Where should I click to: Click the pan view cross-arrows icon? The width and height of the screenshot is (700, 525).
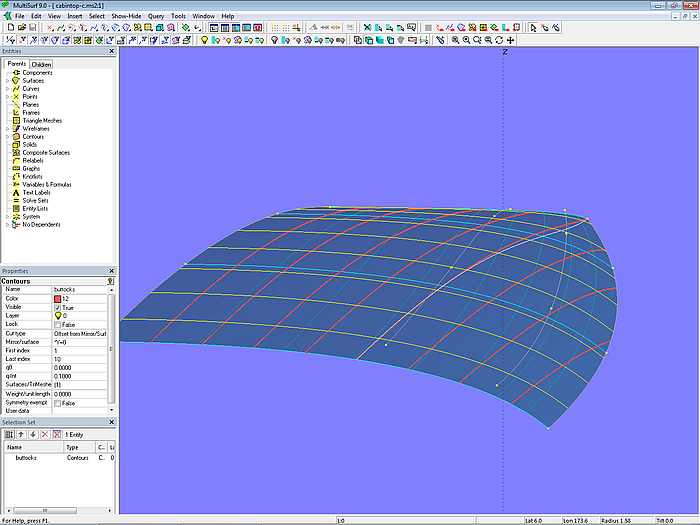(x=511, y=40)
